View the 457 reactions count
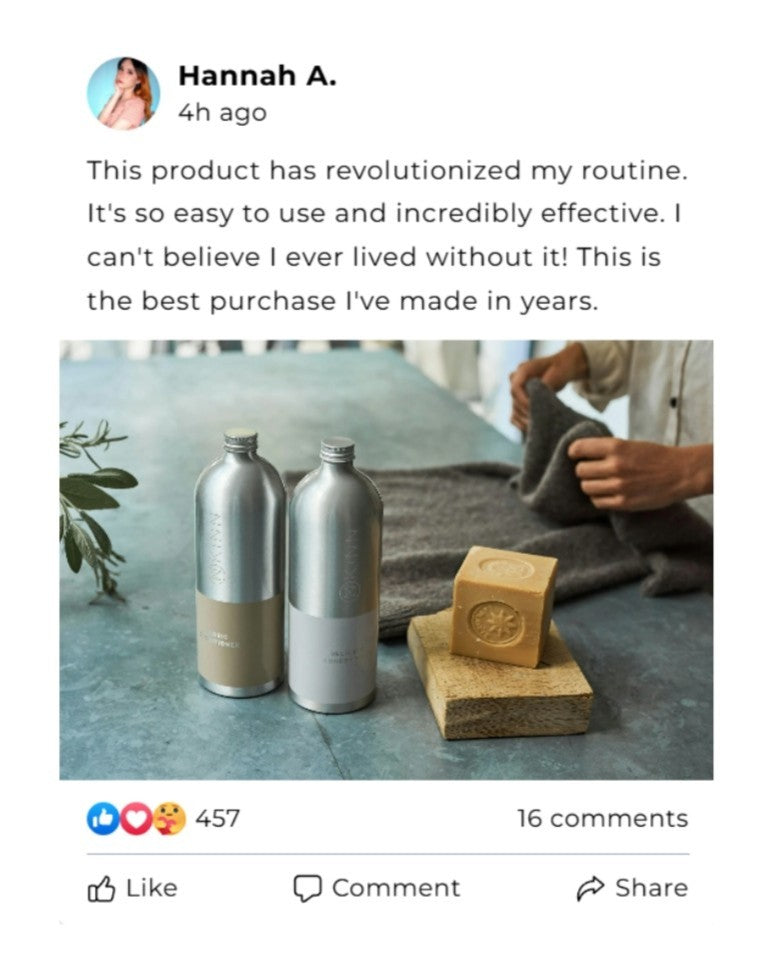 217,819
